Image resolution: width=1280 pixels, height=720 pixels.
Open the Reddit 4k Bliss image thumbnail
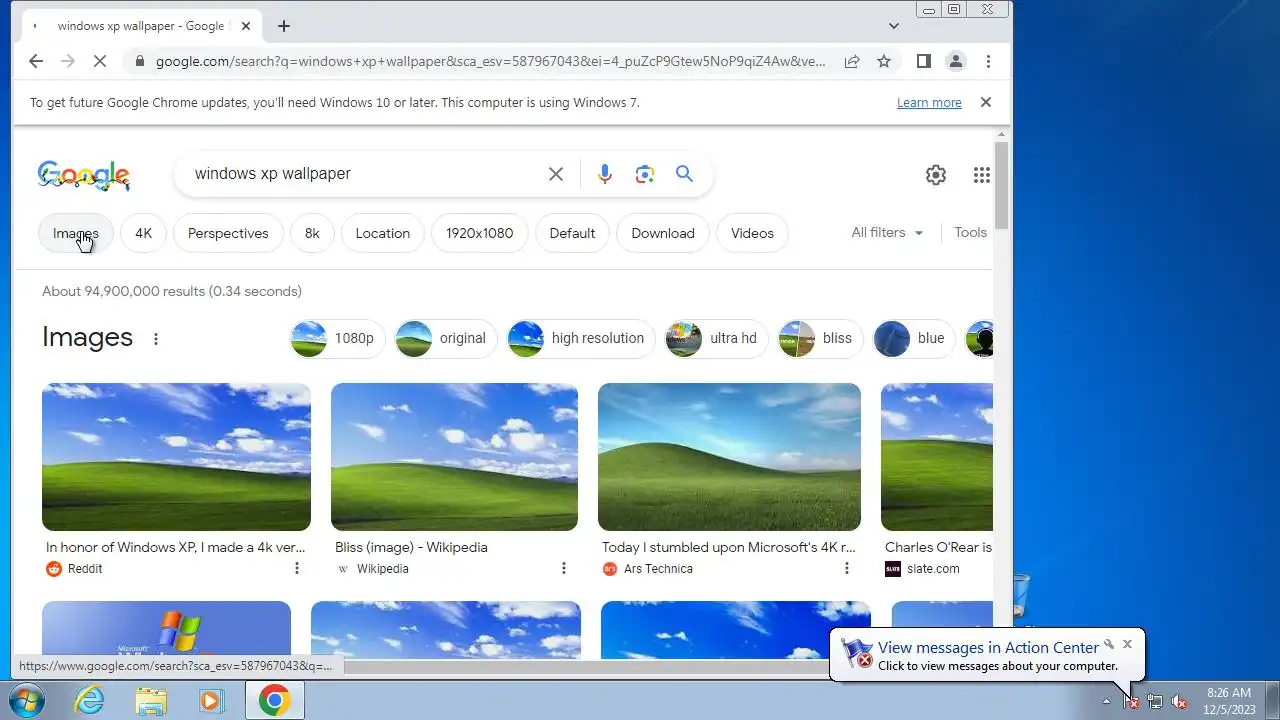tap(176, 457)
